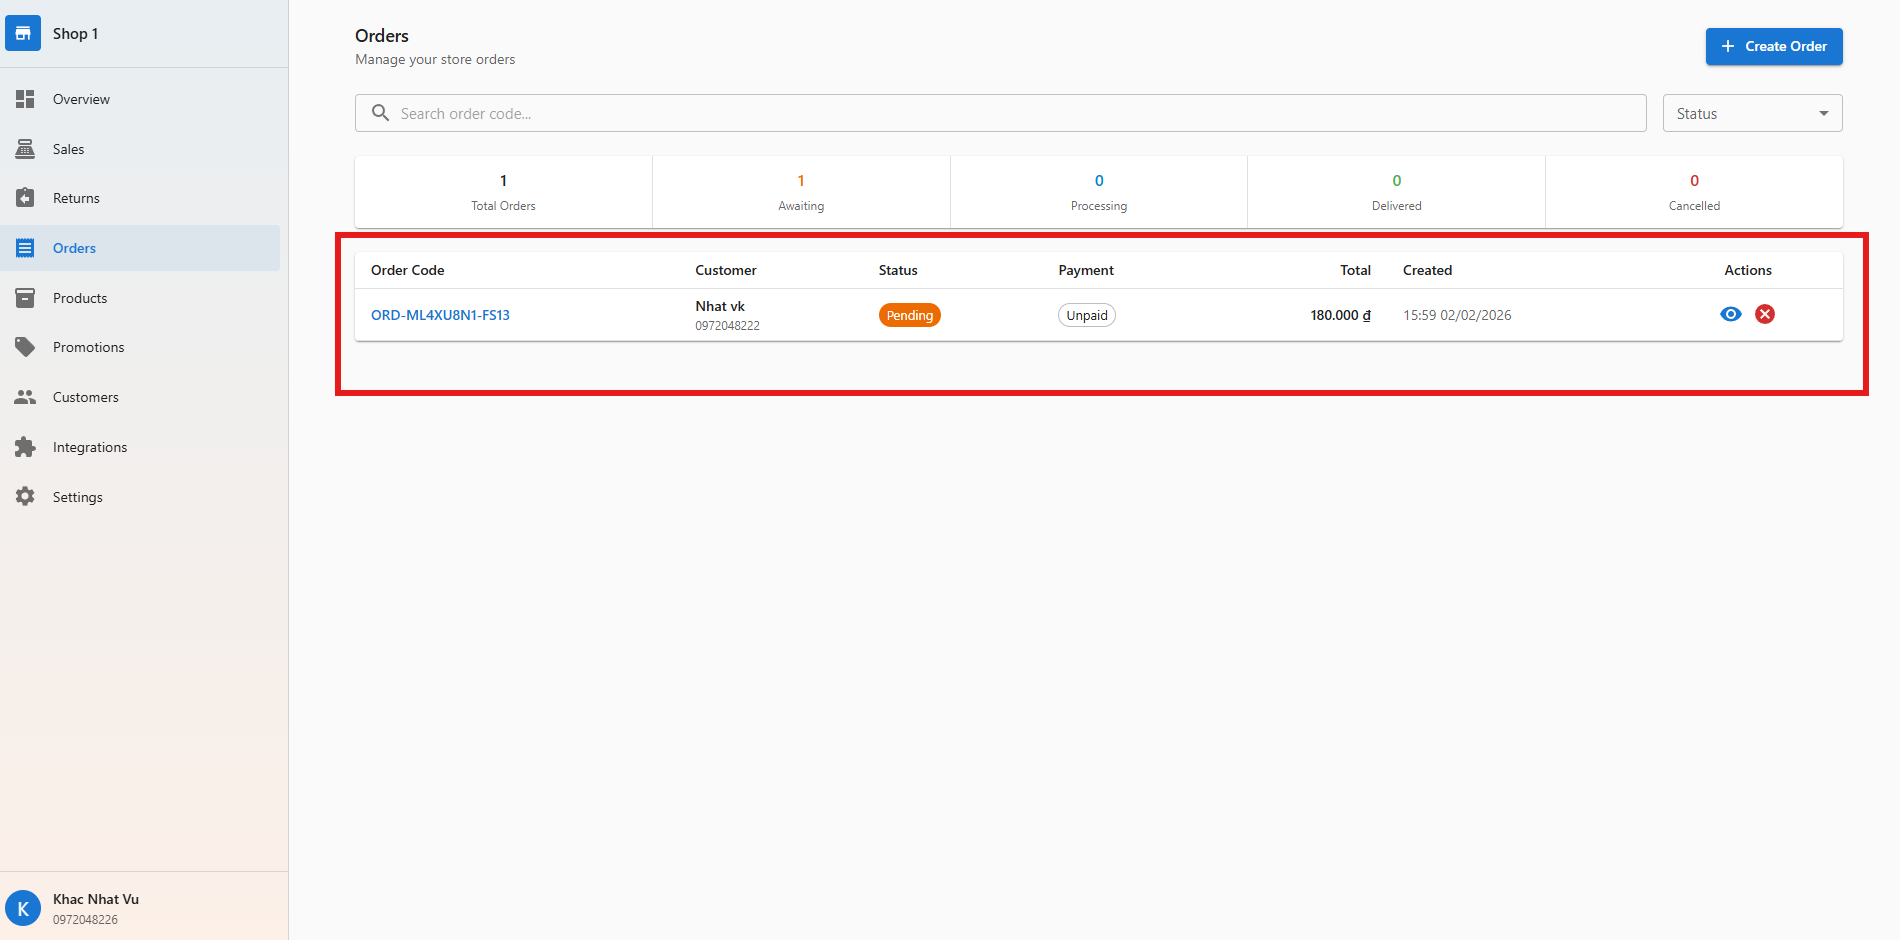1900x940 pixels.
Task: Cancel order with red X icon
Action: click(1765, 314)
